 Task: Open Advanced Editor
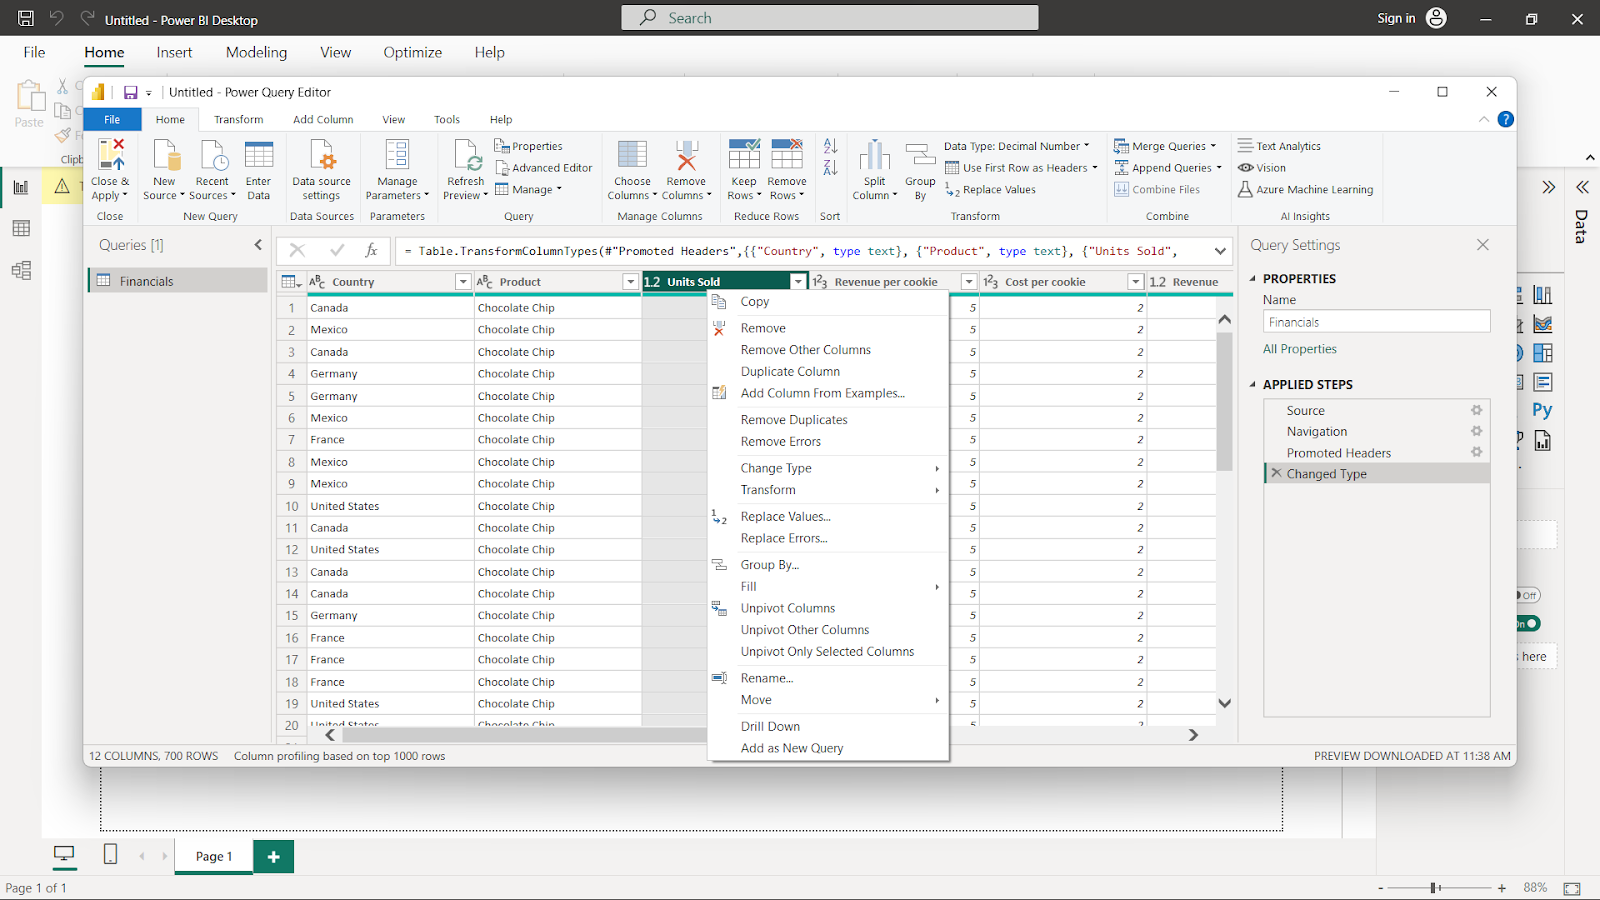coord(544,168)
